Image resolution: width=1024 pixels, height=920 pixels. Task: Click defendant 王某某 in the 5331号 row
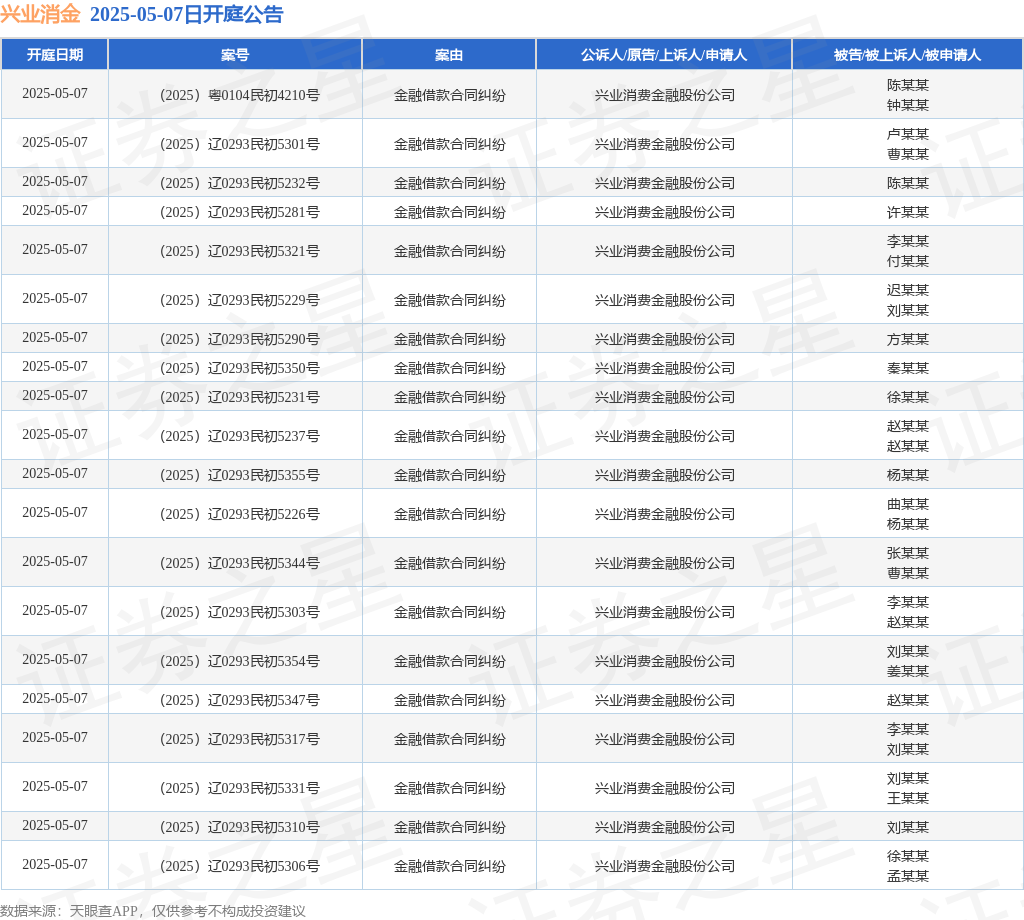click(908, 799)
